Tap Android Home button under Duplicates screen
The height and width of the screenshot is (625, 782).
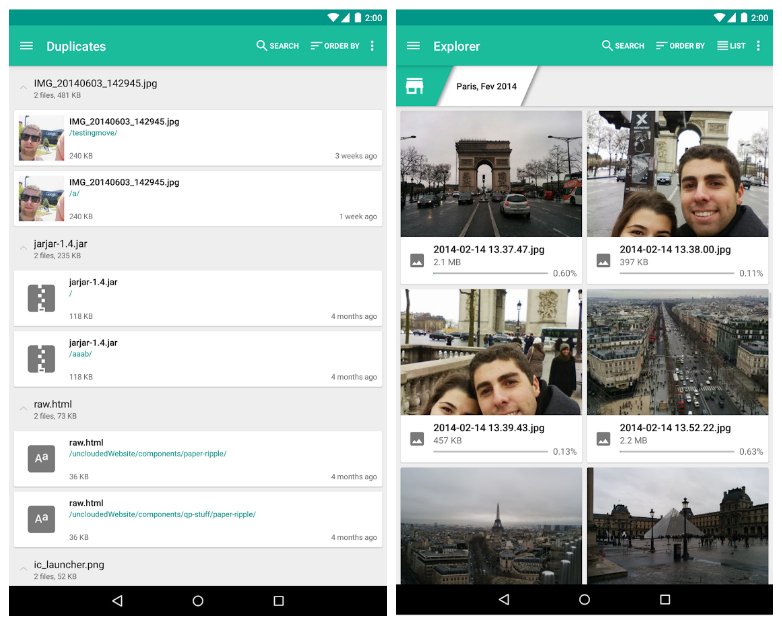click(x=198, y=601)
